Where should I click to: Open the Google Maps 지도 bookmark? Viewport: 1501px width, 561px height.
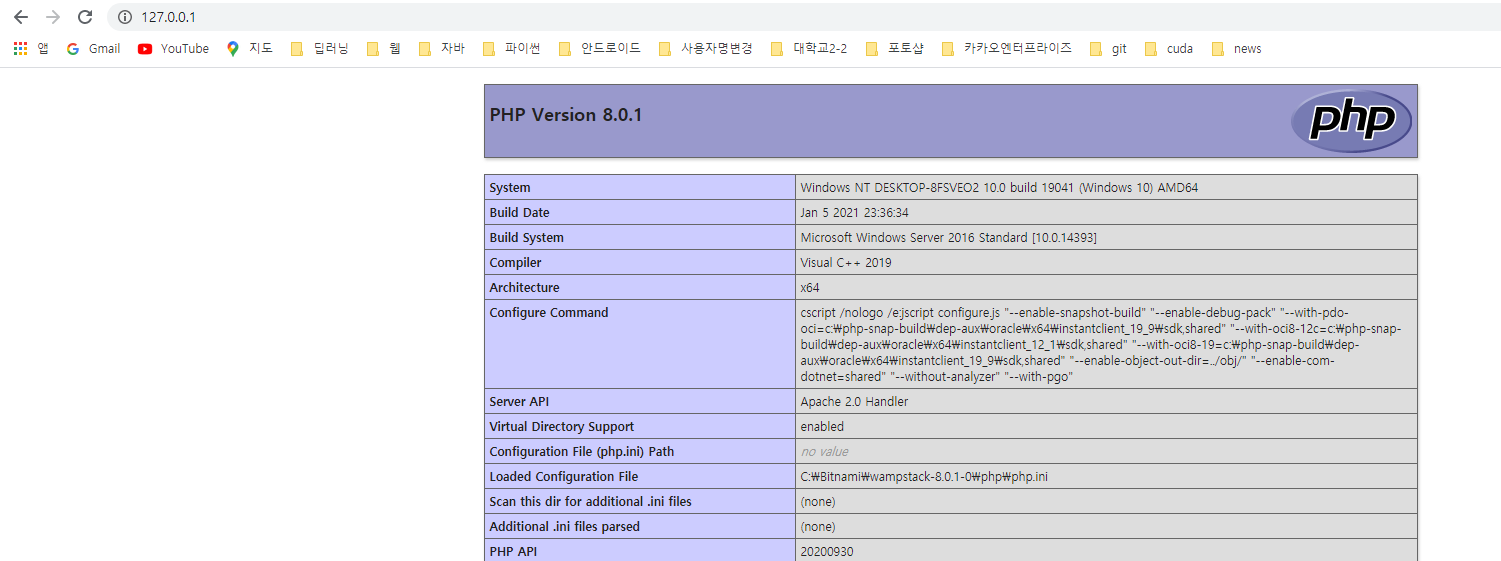click(249, 48)
